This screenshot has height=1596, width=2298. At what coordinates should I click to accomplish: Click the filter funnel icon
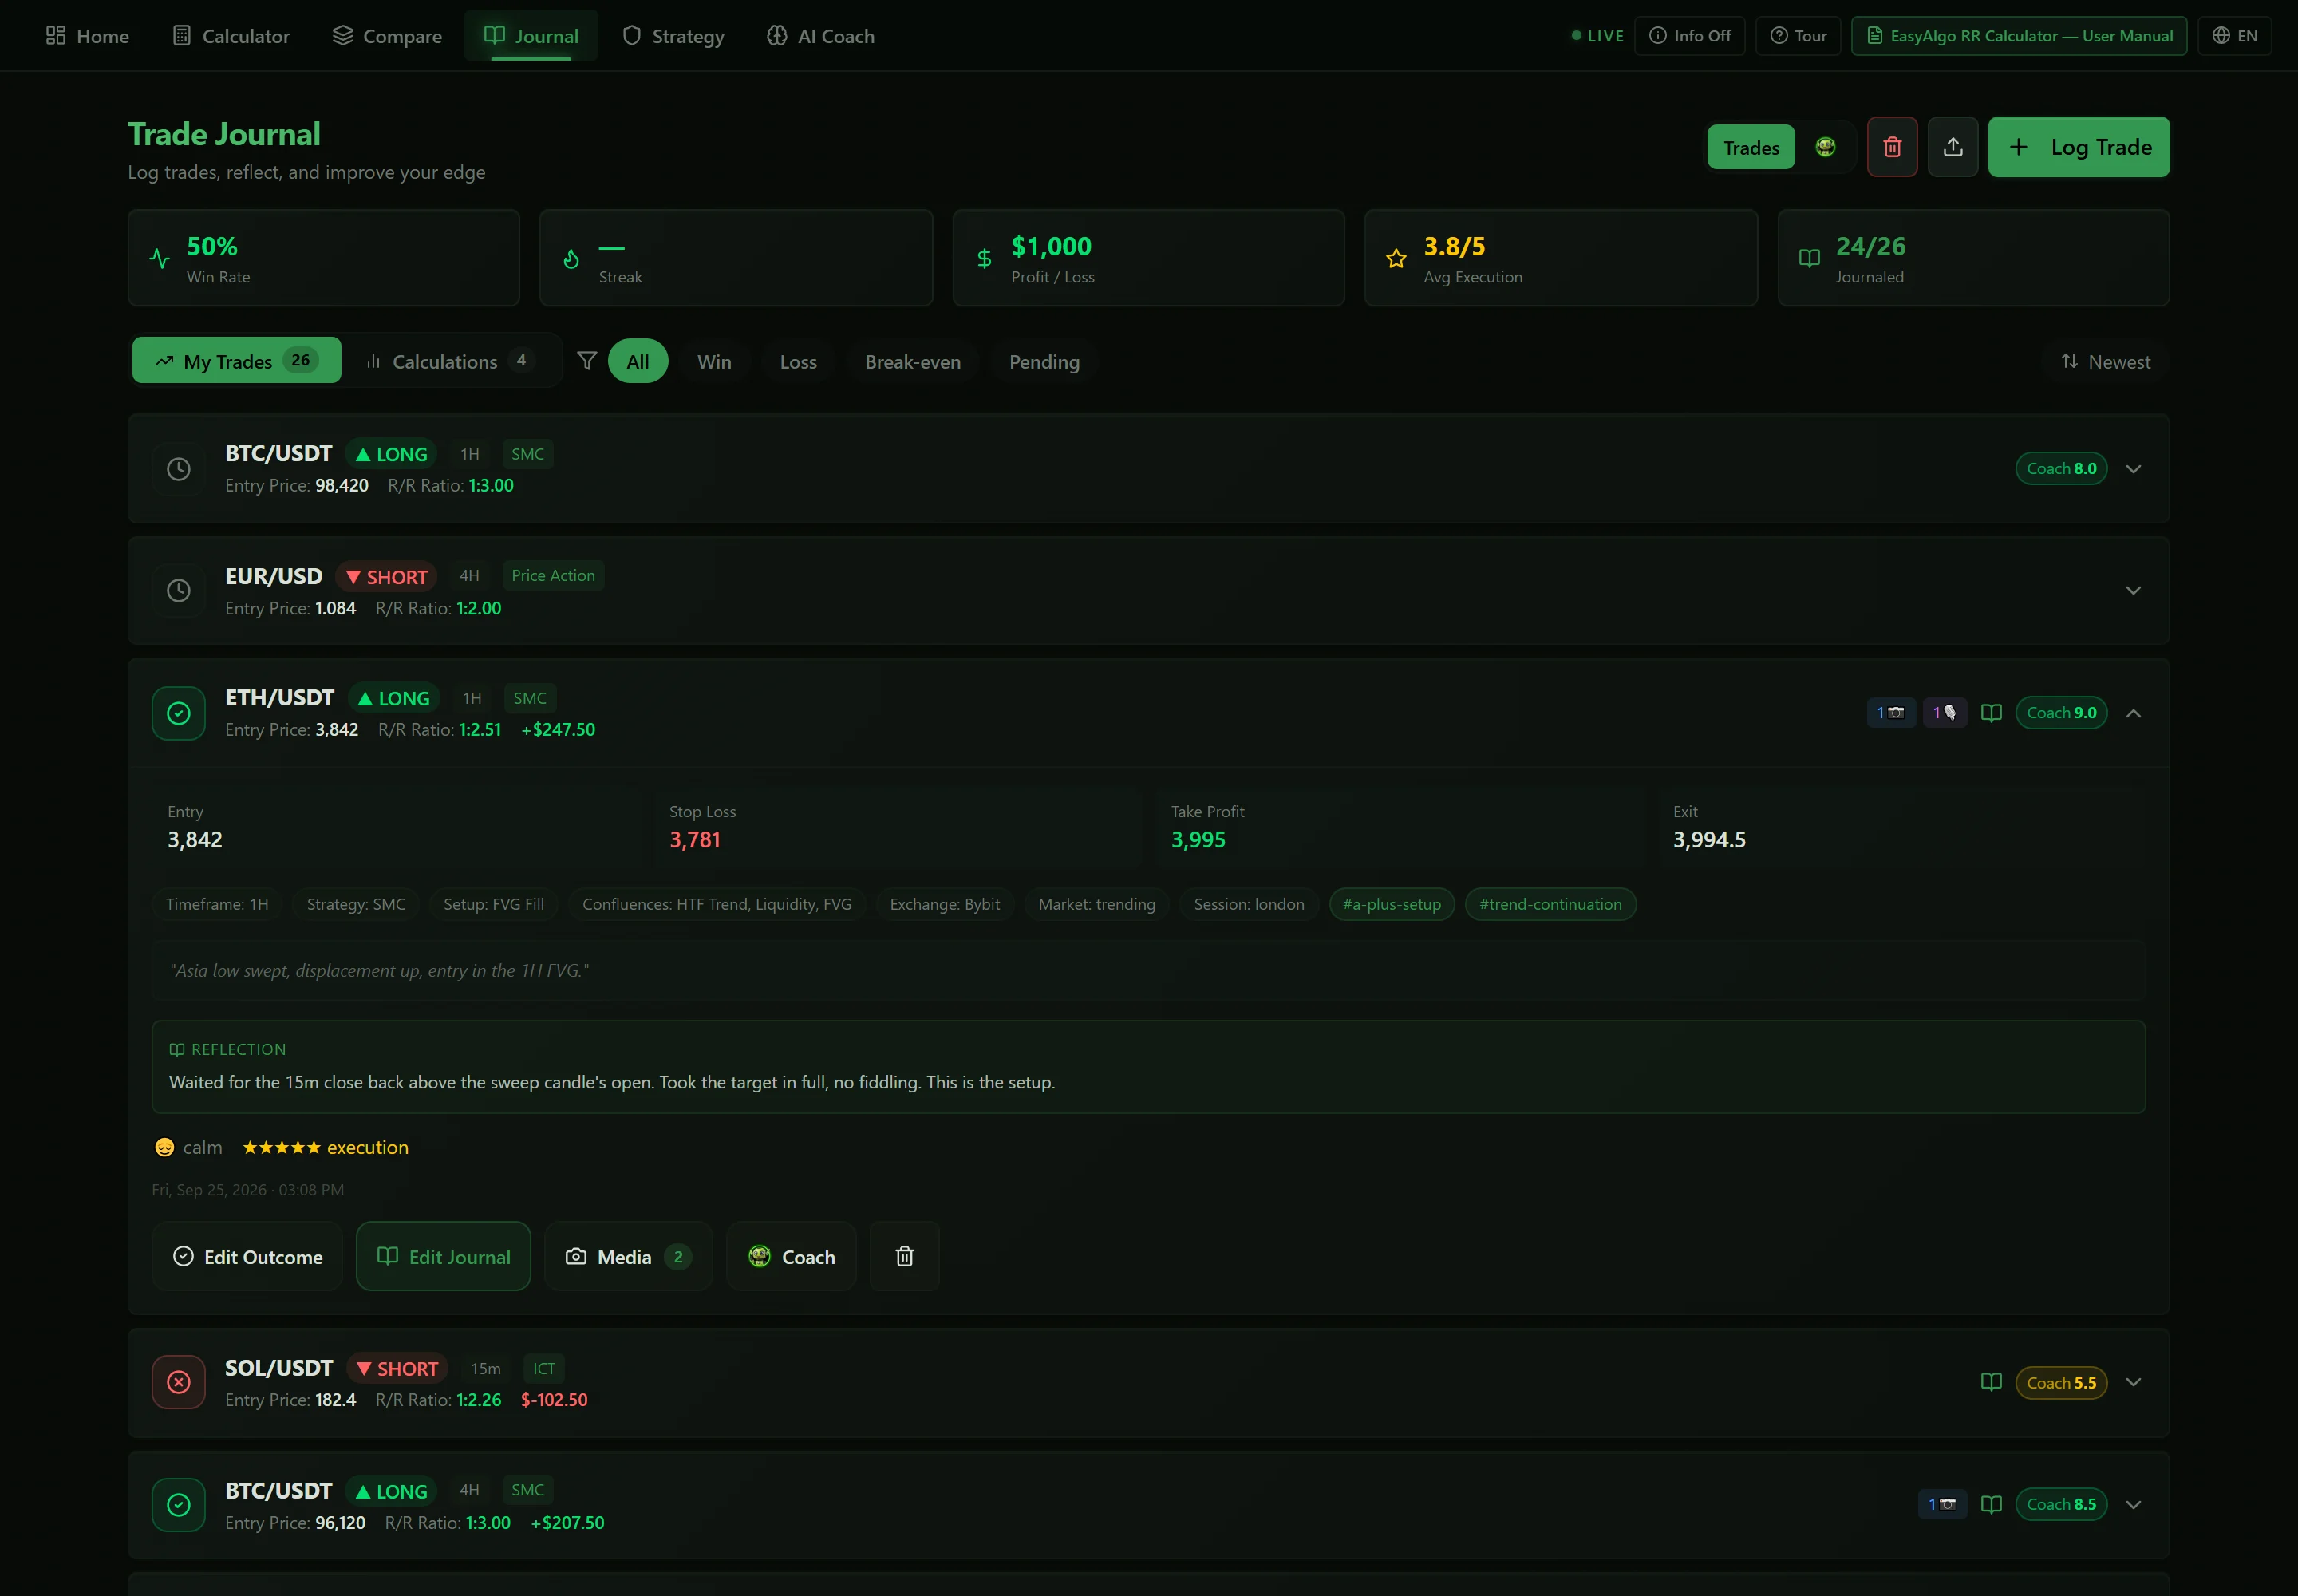[x=587, y=361]
